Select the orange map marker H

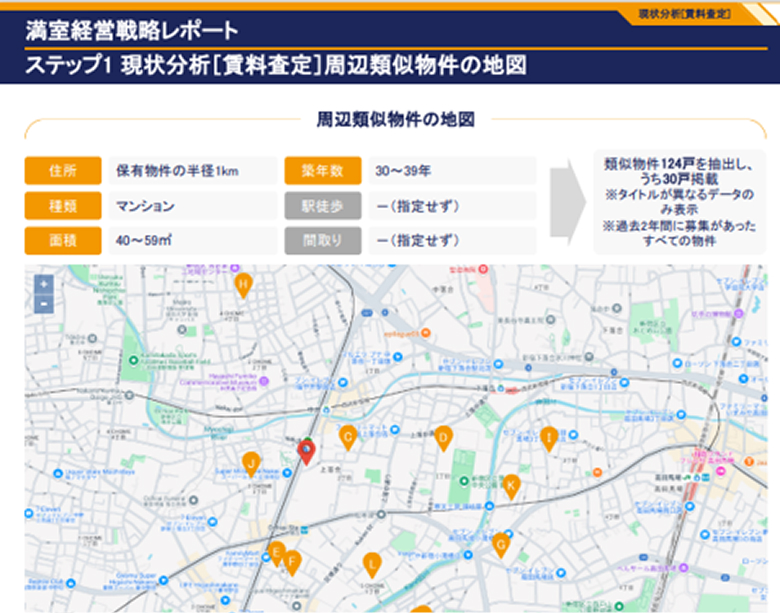[x=243, y=286]
